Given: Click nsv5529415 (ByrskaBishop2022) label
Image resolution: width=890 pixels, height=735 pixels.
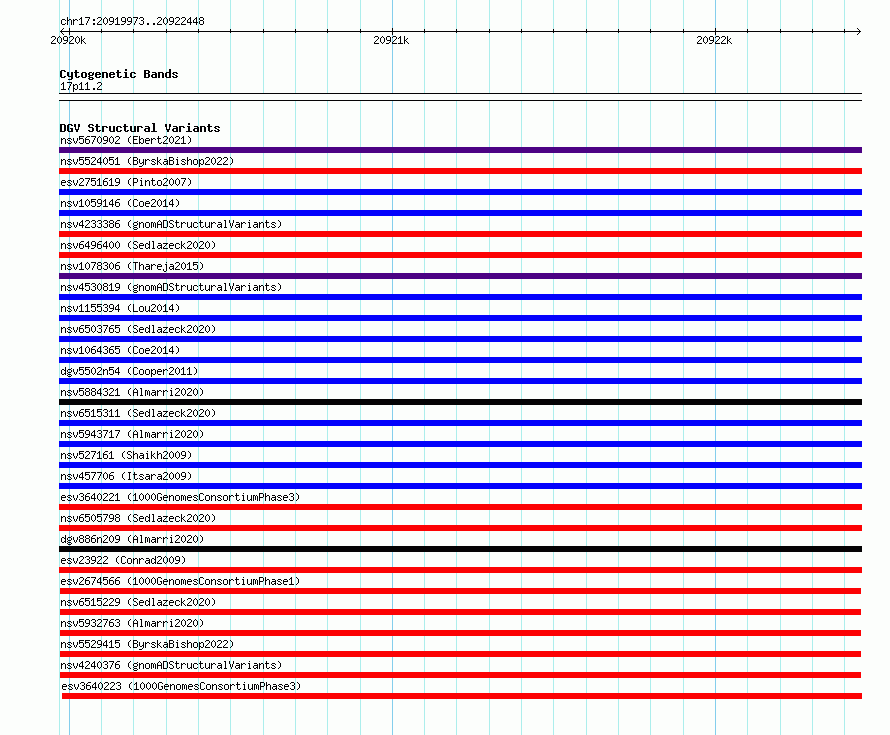Looking at the screenshot, I should point(147,644).
